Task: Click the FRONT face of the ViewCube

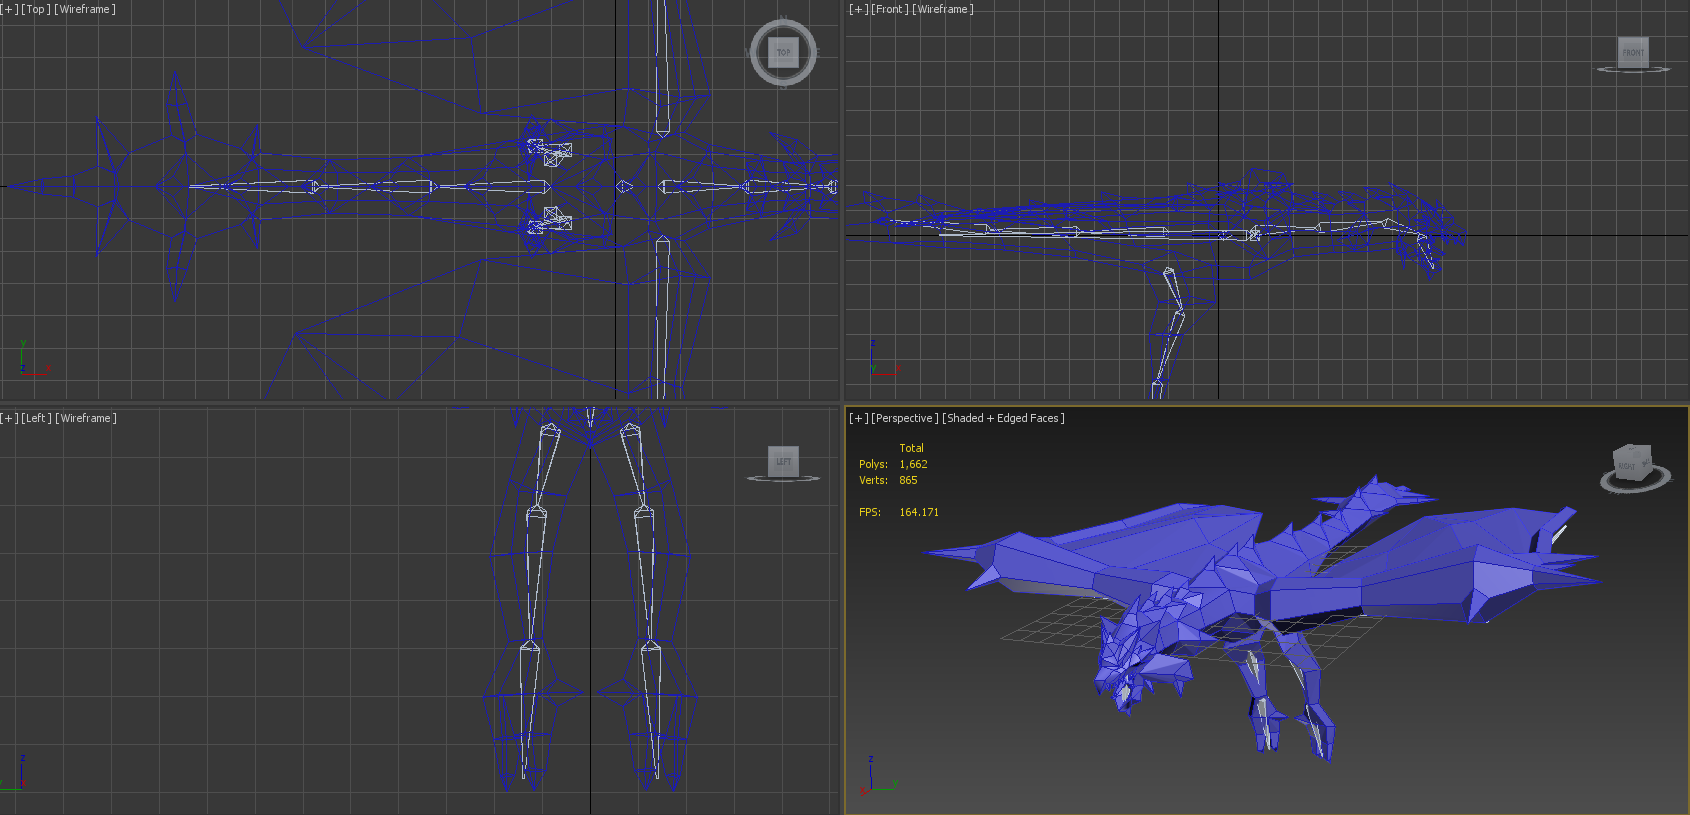Action: pyautogui.click(x=1633, y=52)
